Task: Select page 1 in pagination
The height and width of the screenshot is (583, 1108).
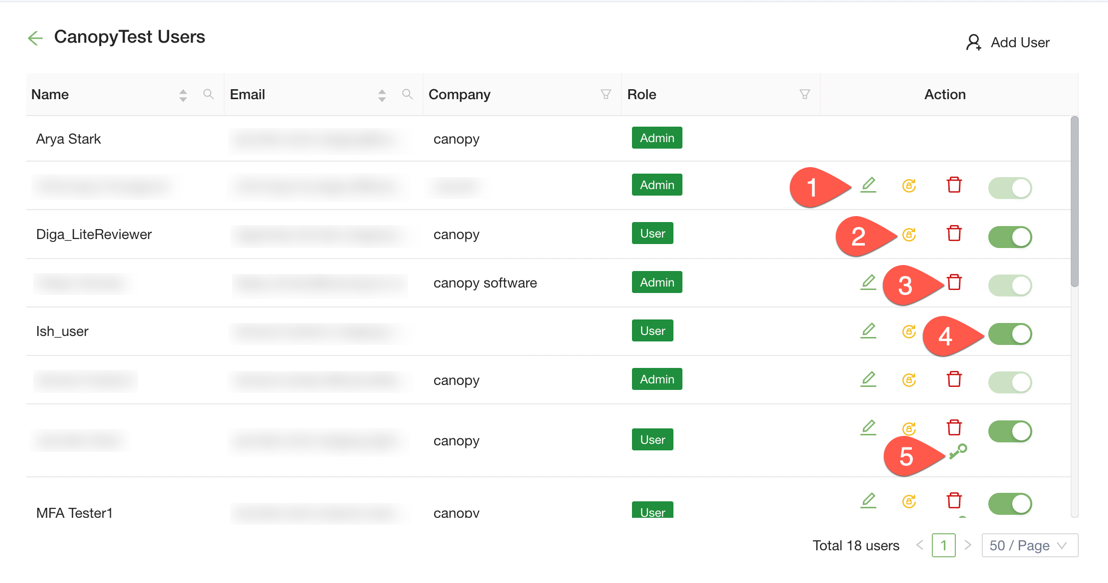Action: pyautogui.click(x=943, y=545)
